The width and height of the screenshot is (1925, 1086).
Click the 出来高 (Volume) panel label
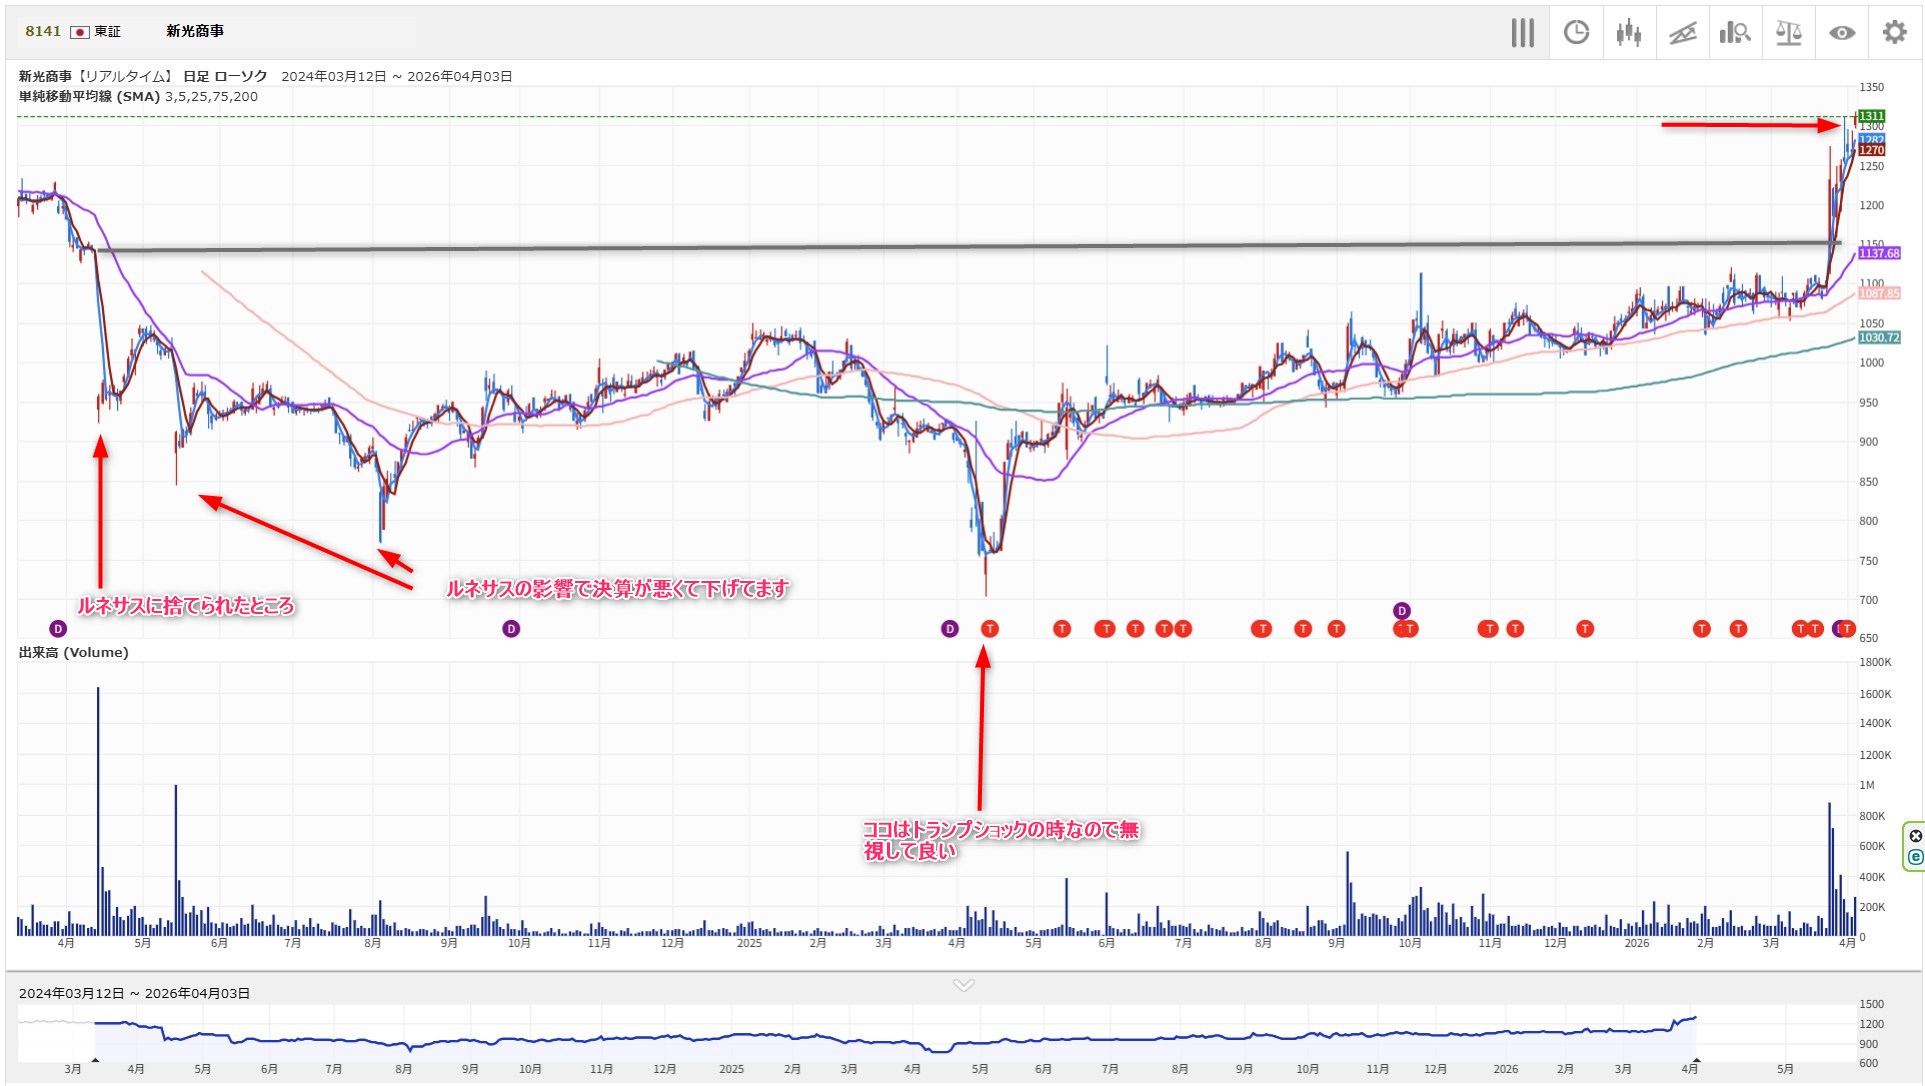[x=73, y=652]
